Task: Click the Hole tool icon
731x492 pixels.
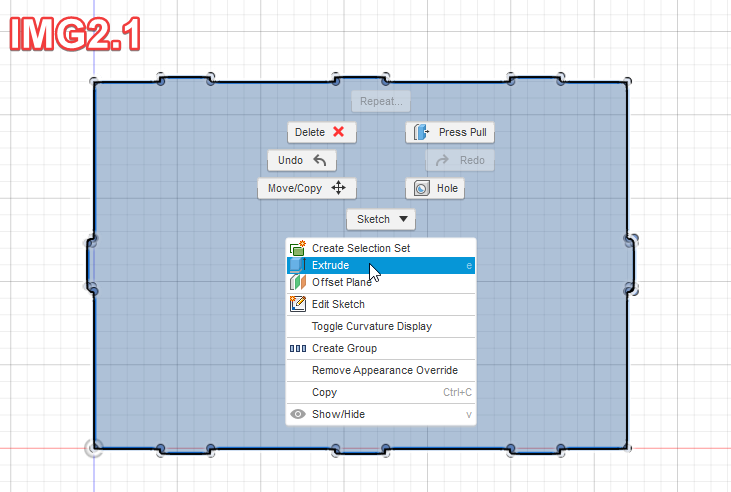Action: (421, 188)
